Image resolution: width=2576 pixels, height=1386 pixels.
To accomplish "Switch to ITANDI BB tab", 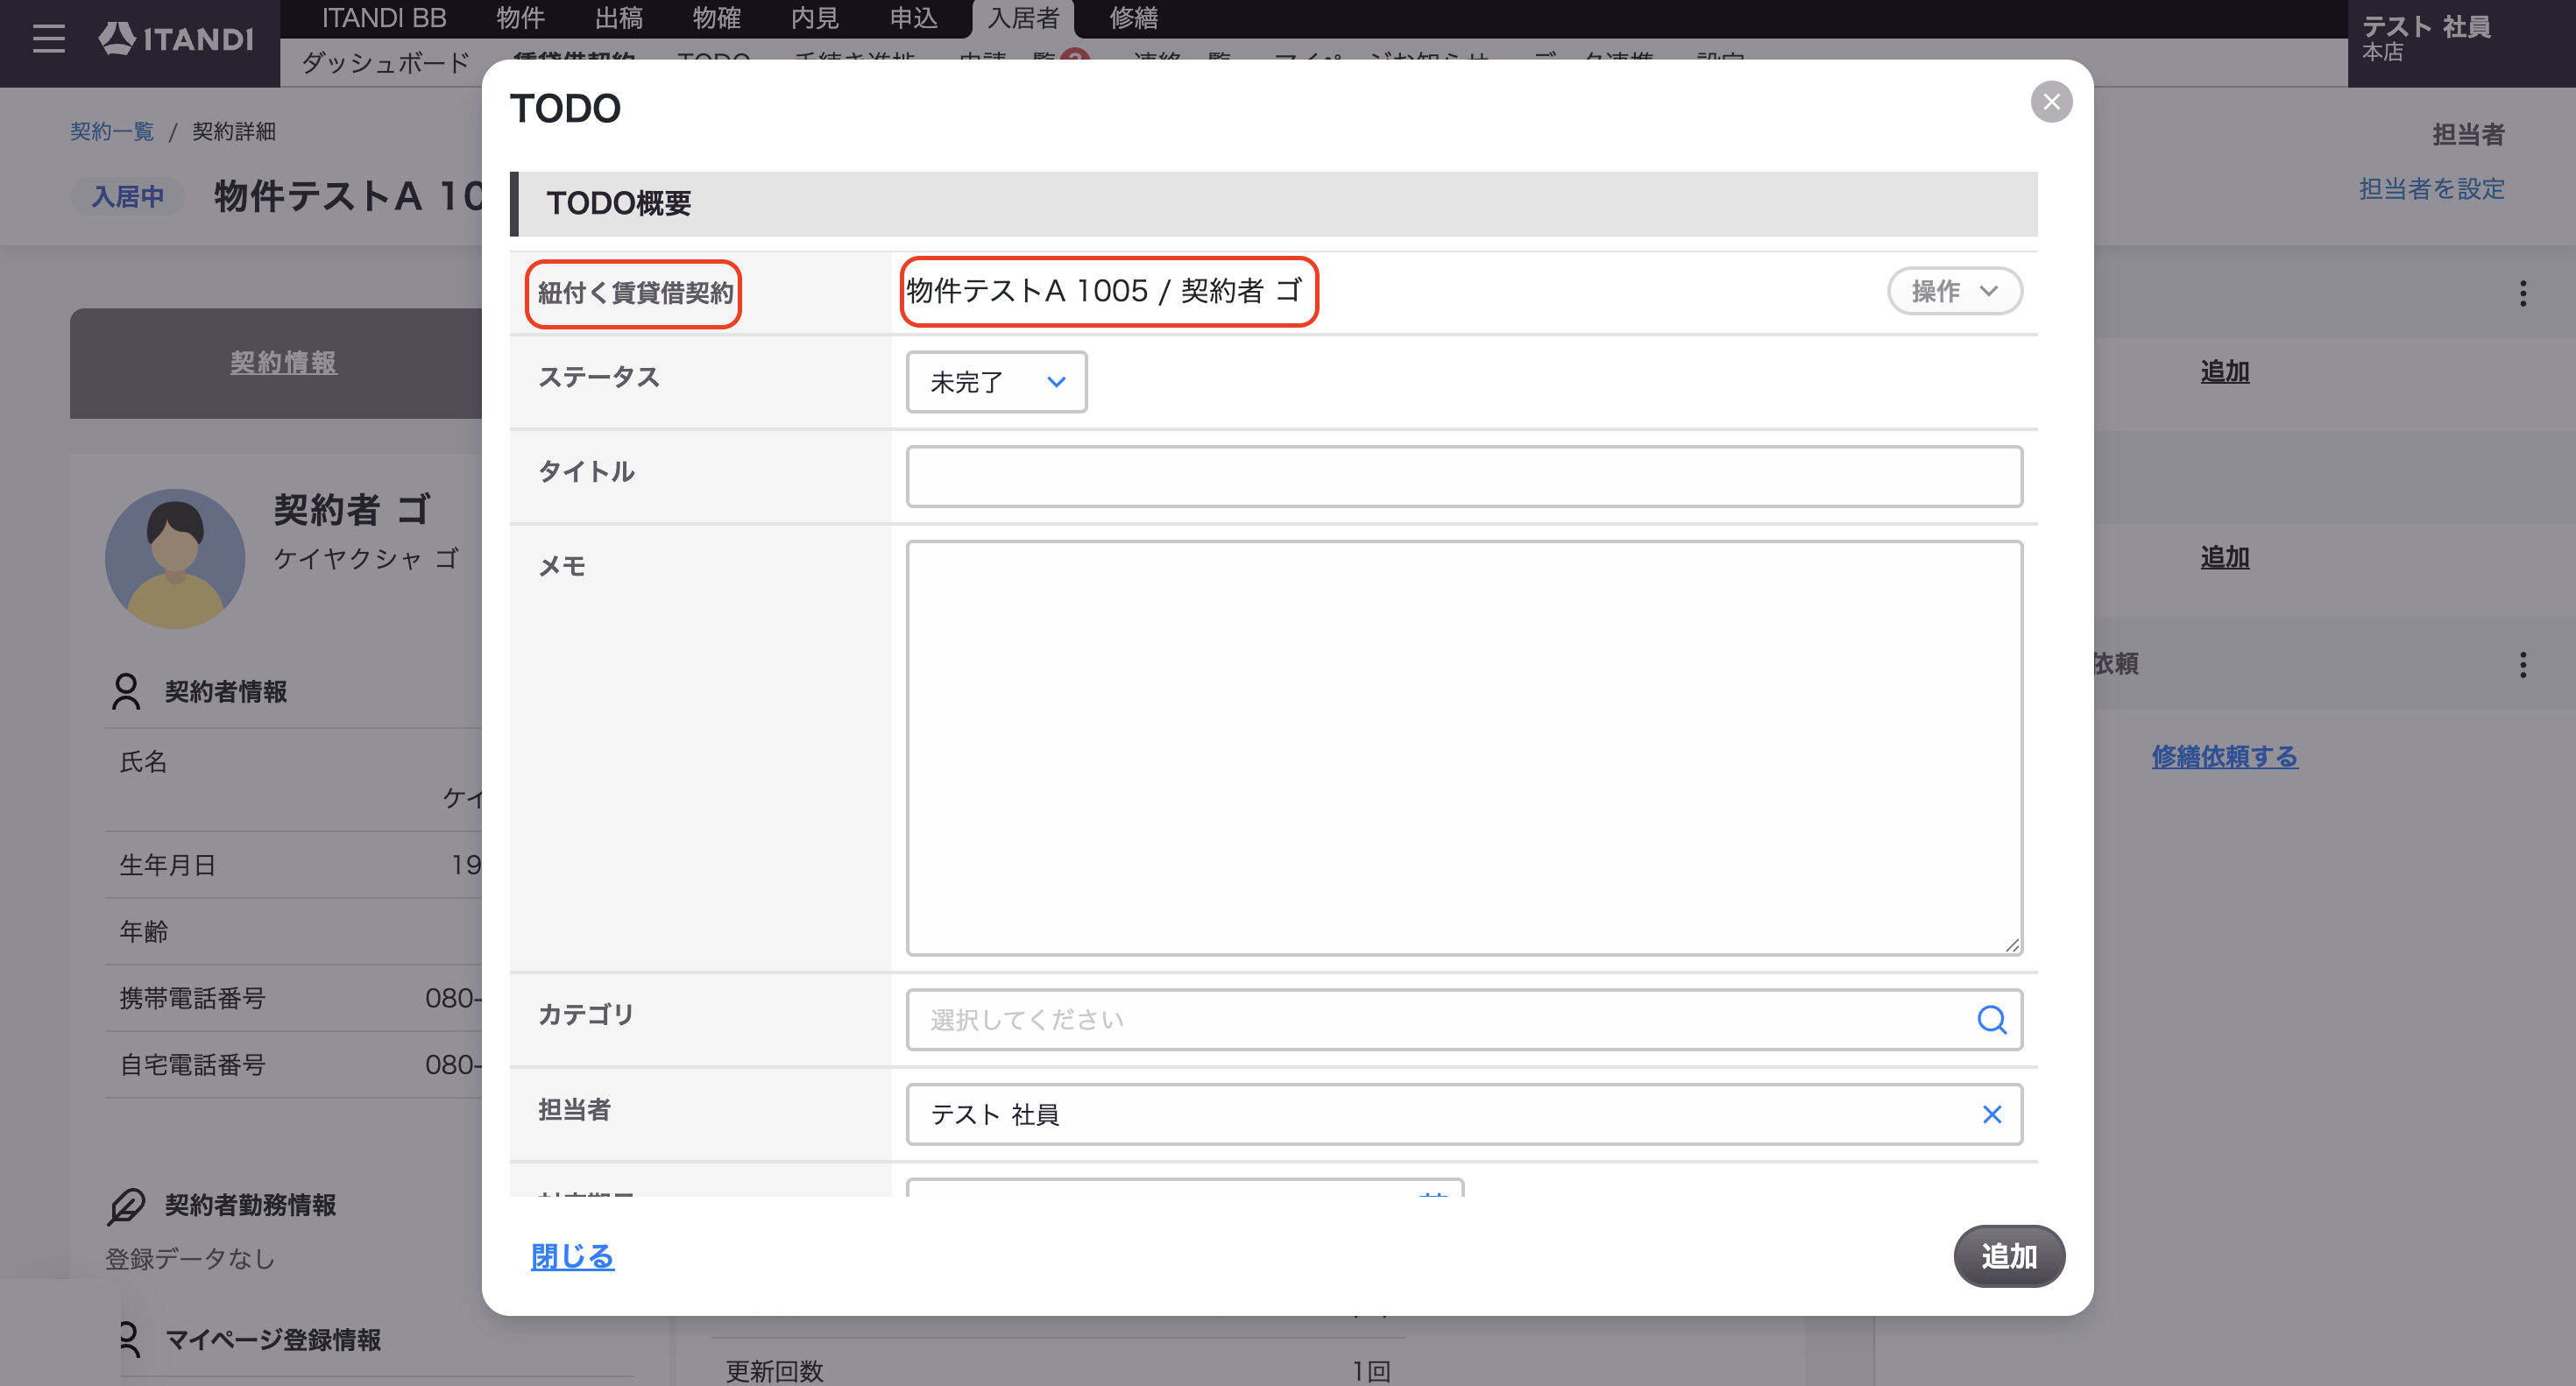I will pyautogui.click(x=384, y=18).
